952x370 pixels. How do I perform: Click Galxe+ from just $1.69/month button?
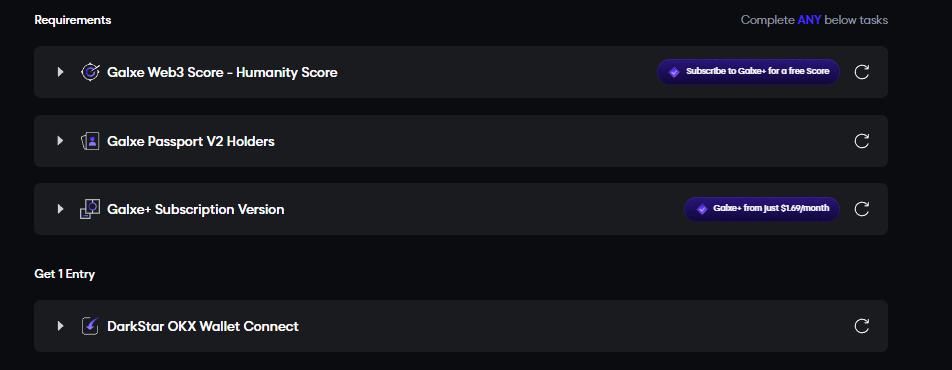pos(762,209)
